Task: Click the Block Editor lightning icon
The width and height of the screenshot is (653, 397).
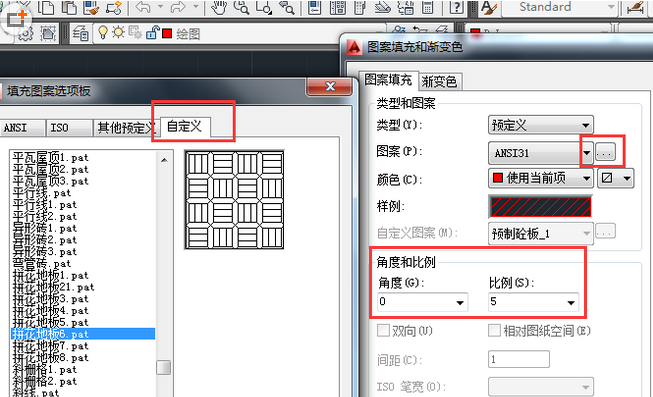Action: click(x=113, y=7)
